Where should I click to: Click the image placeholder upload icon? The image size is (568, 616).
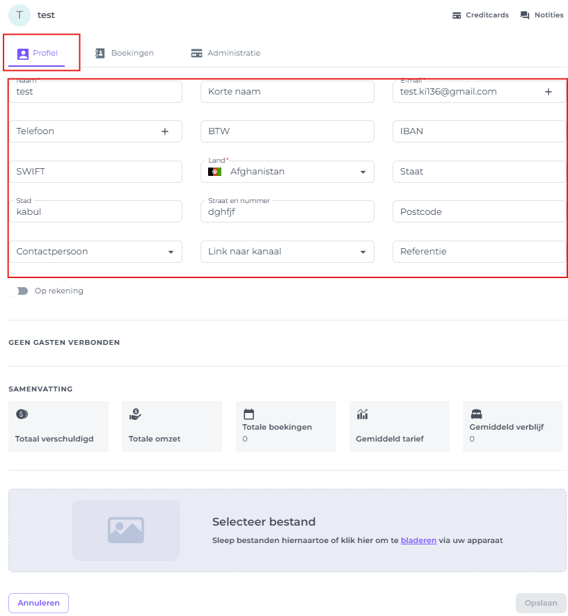point(126,530)
